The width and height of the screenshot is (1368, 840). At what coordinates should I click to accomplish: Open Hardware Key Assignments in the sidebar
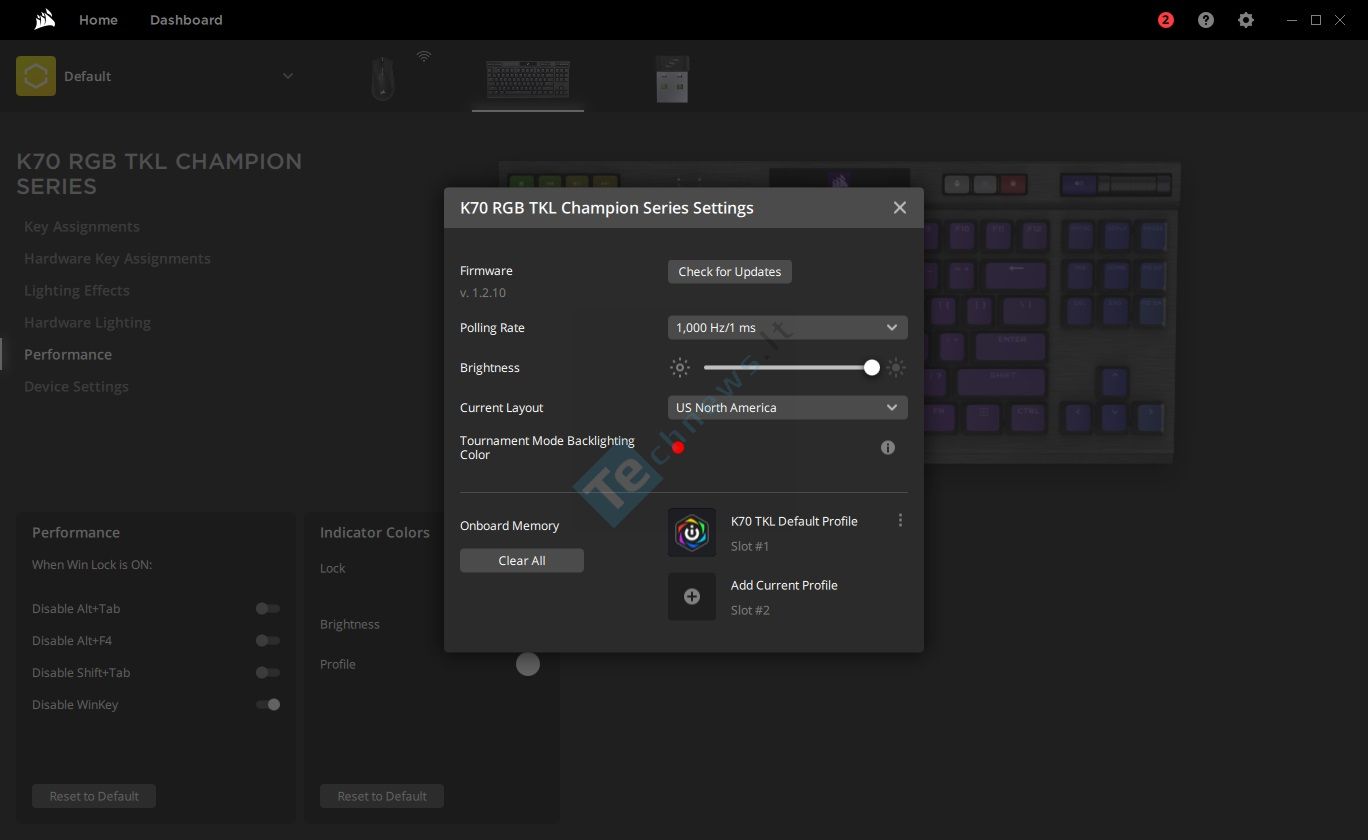(x=117, y=259)
